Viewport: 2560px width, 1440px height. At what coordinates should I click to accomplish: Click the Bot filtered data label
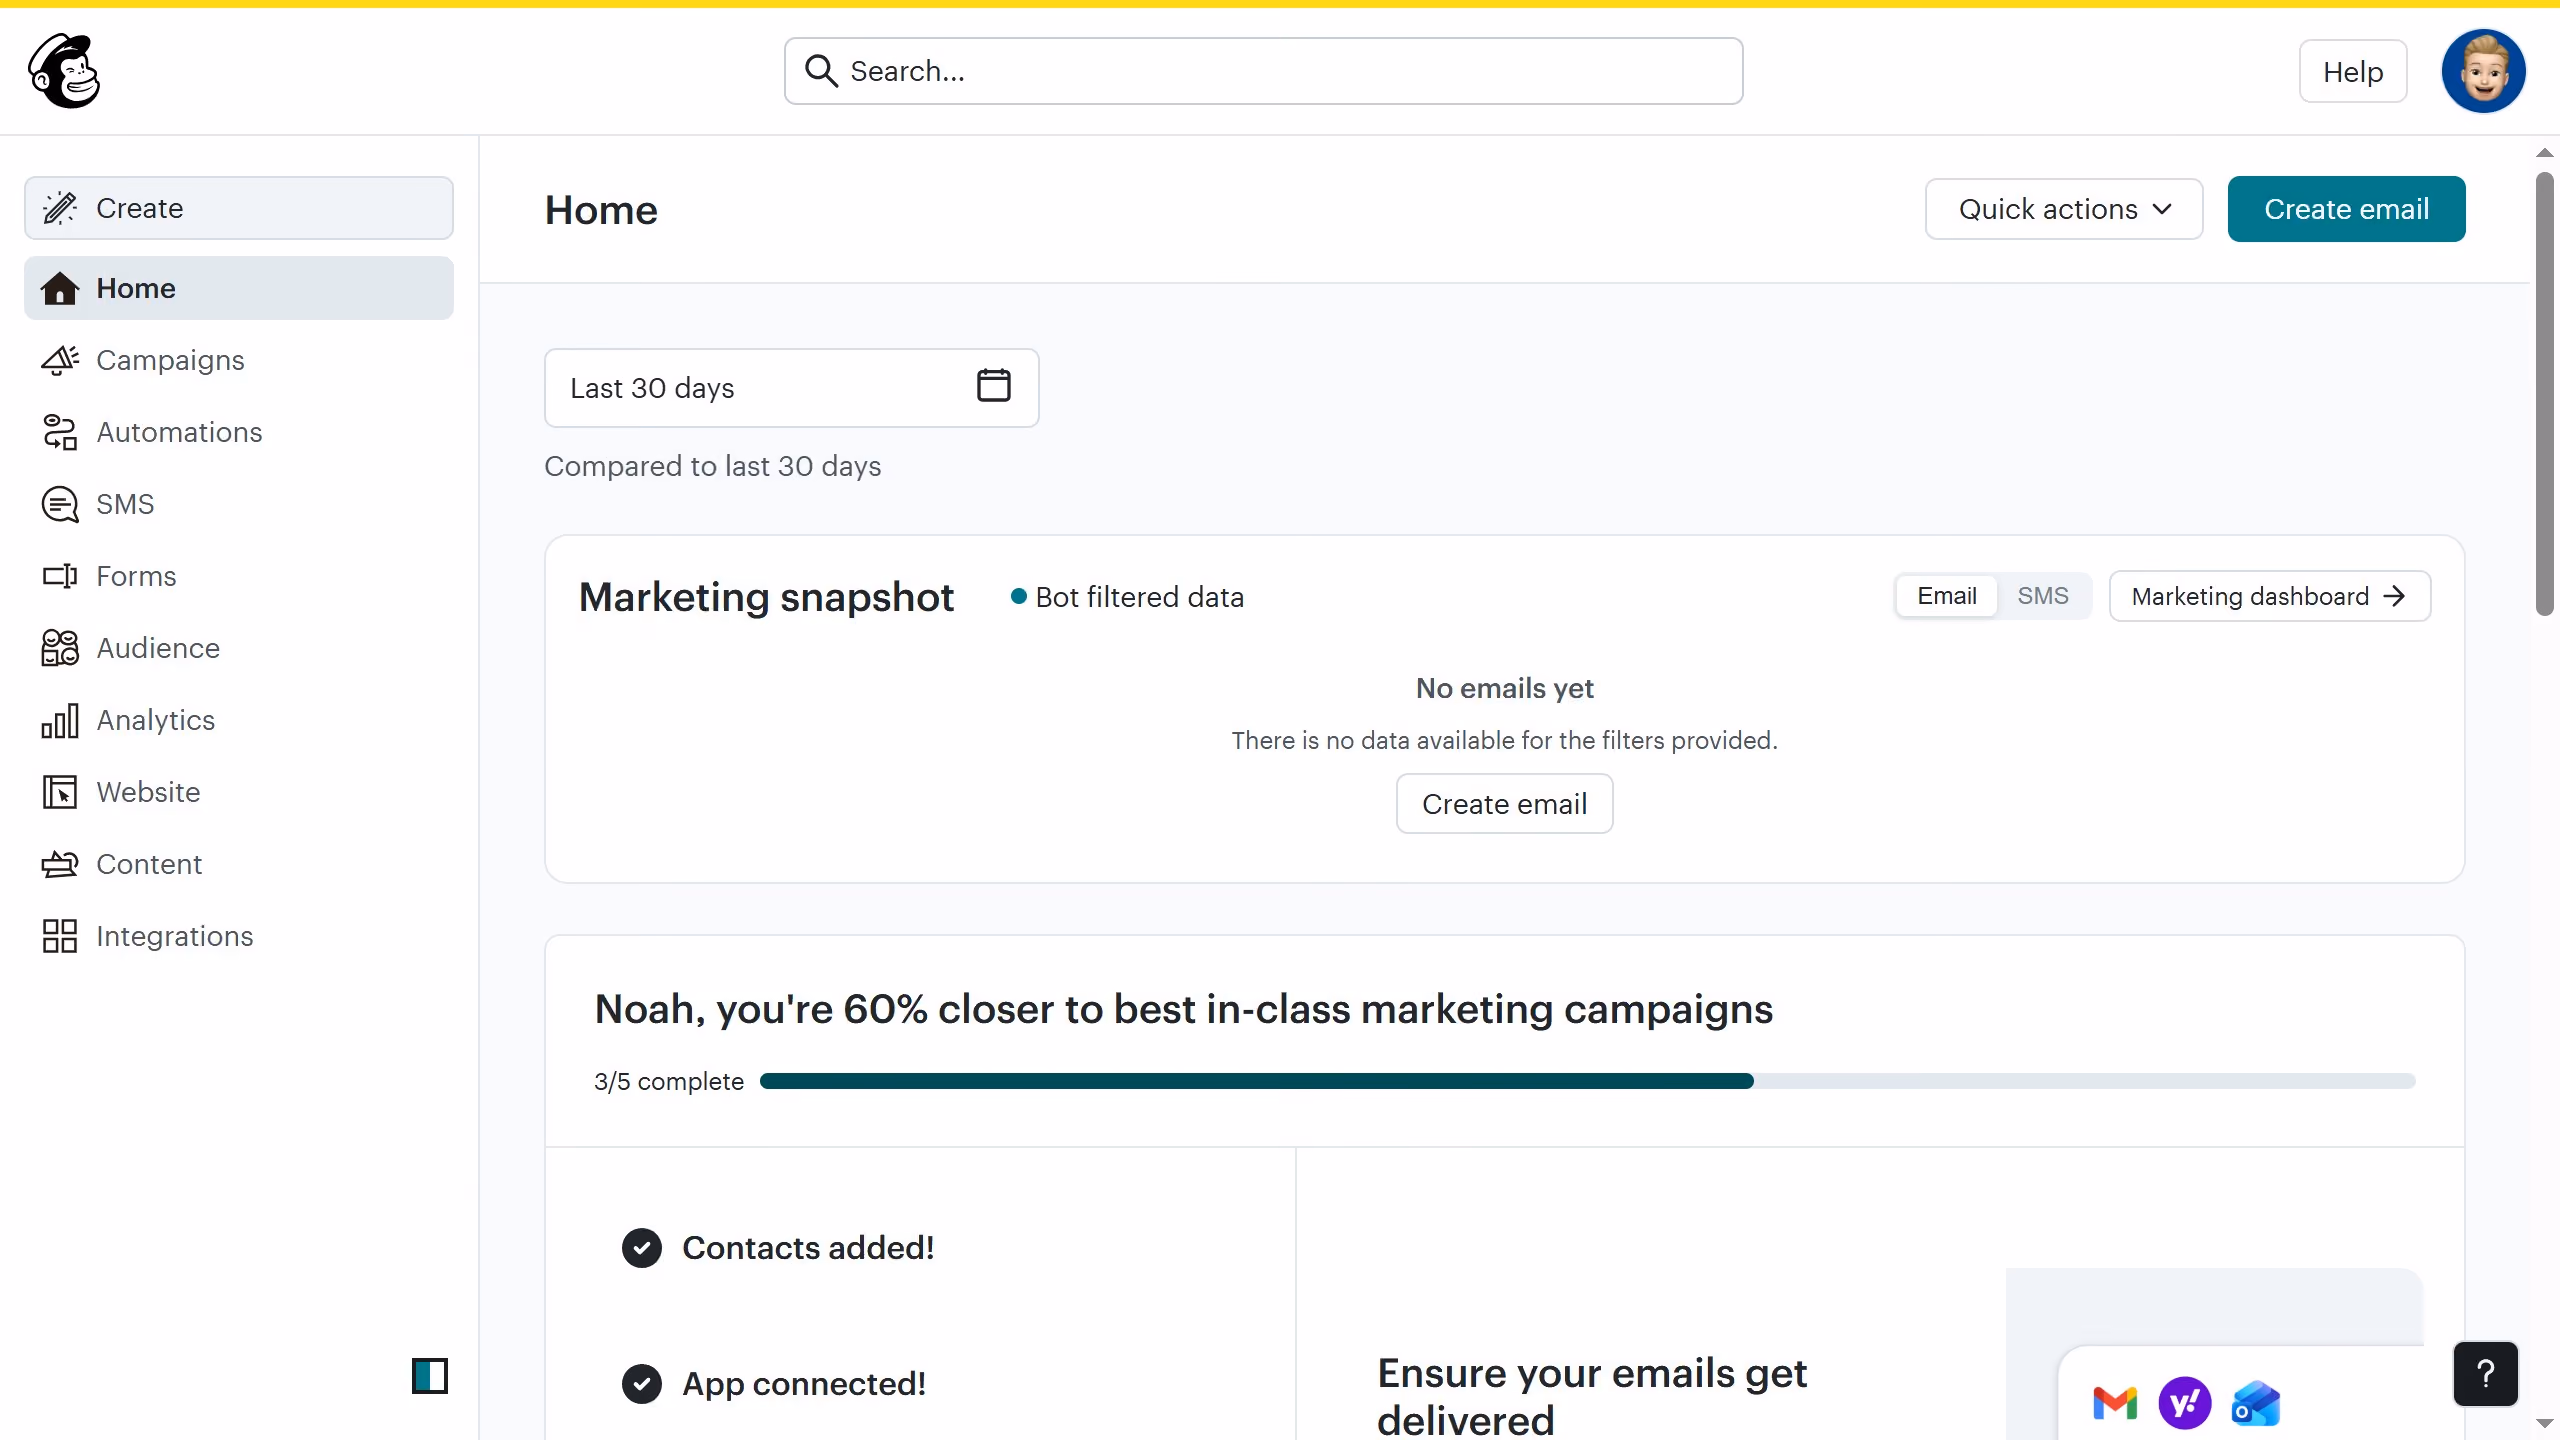point(1139,597)
